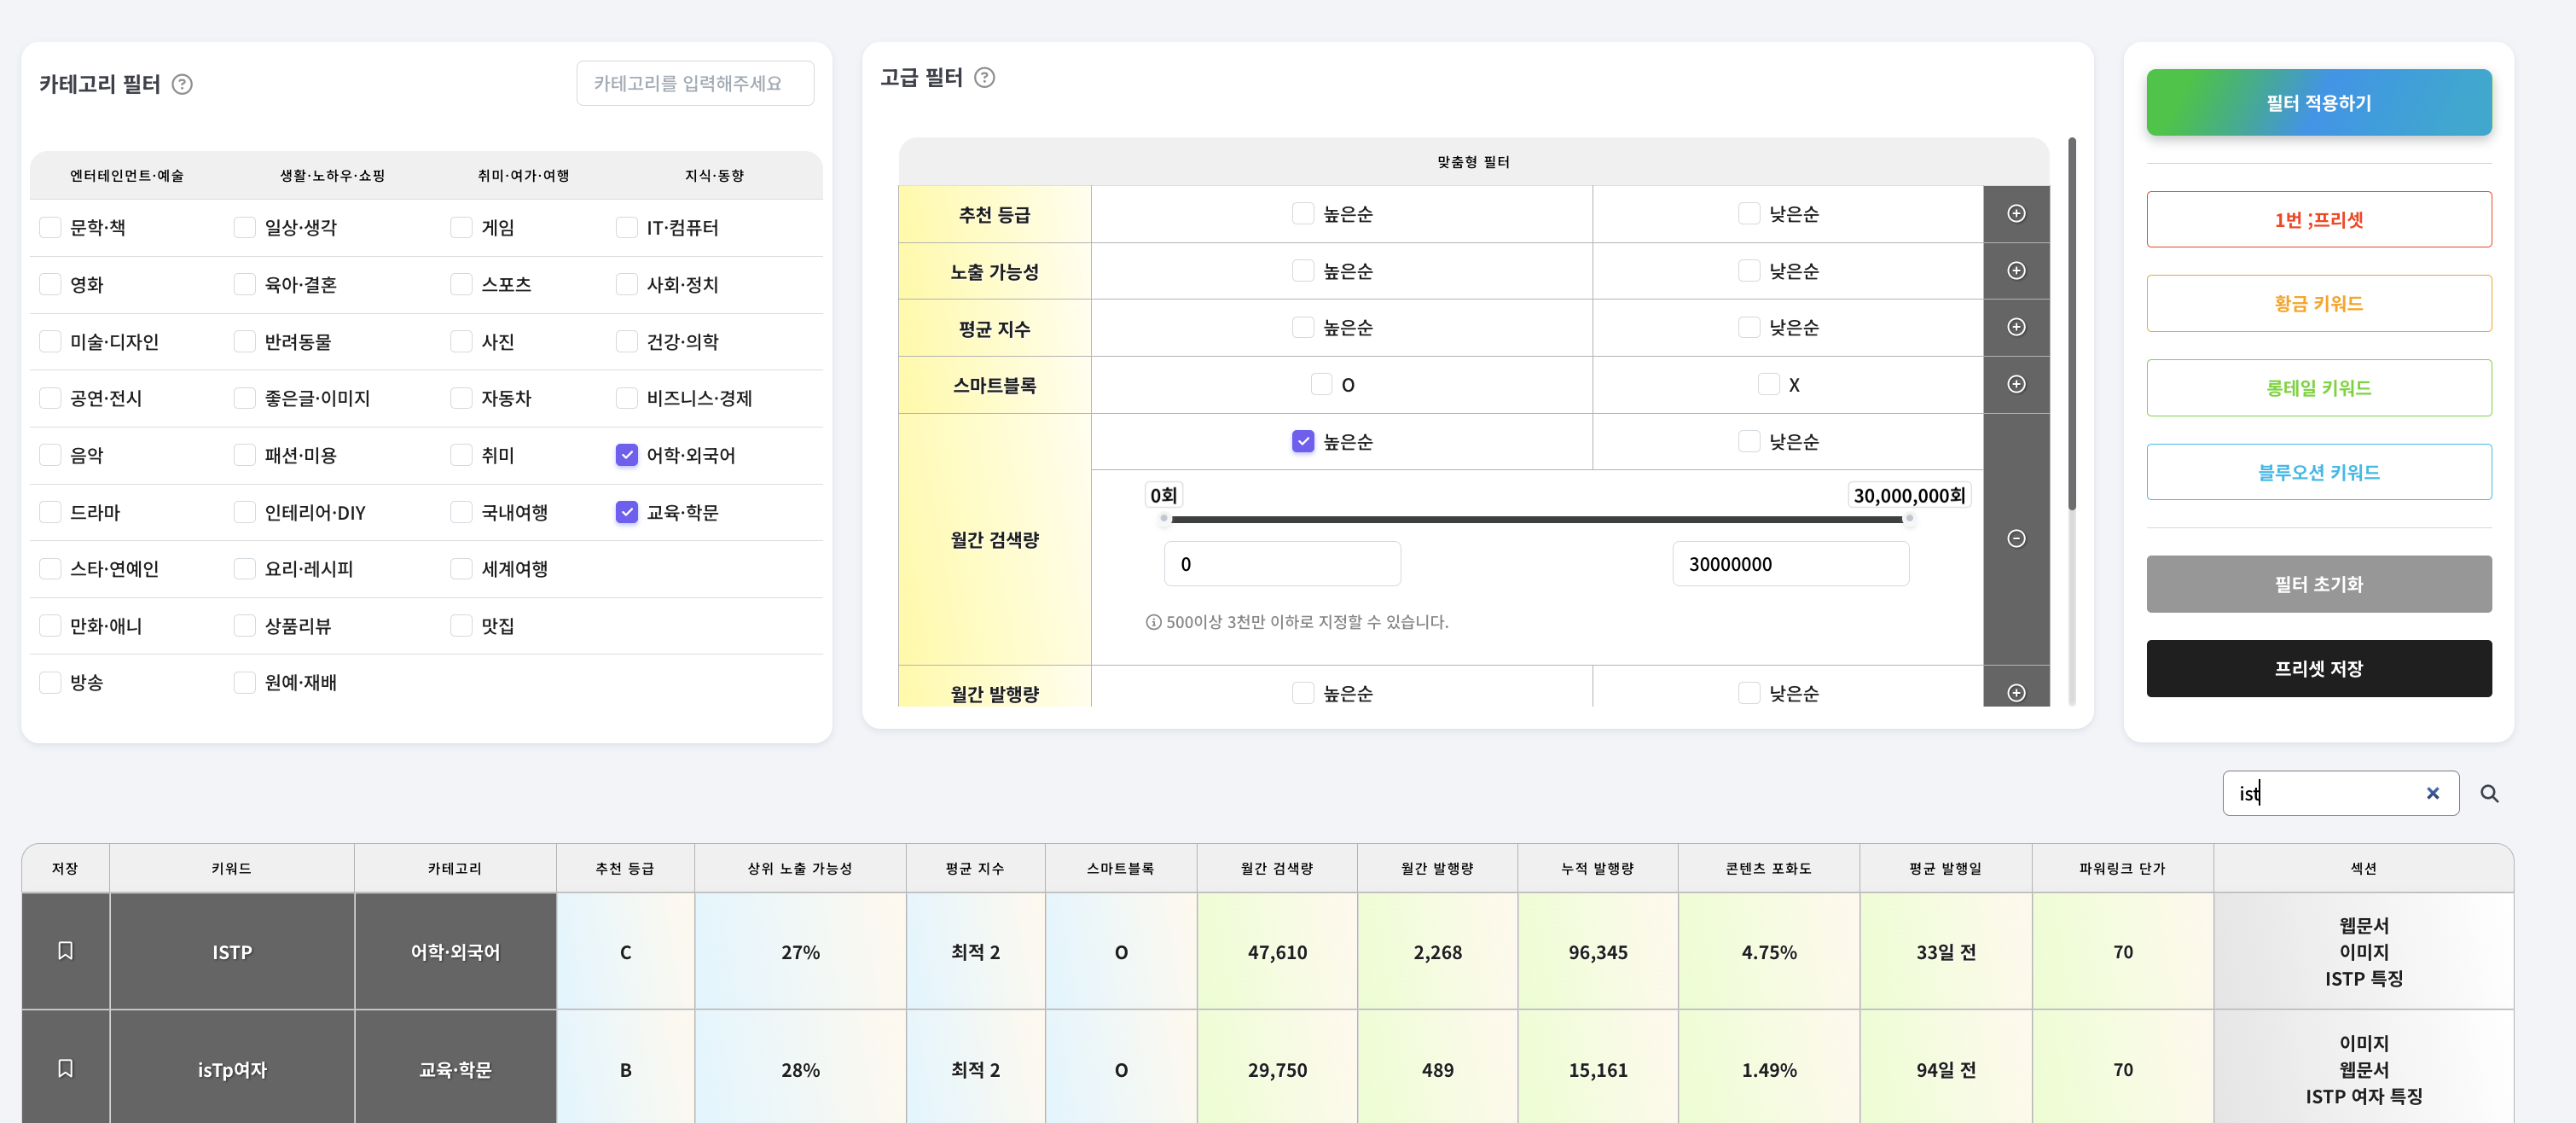The width and height of the screenshot is (2576, 1123).
Task: Click the right handle of search volume slider
Action: click(x=1908, y=519)
